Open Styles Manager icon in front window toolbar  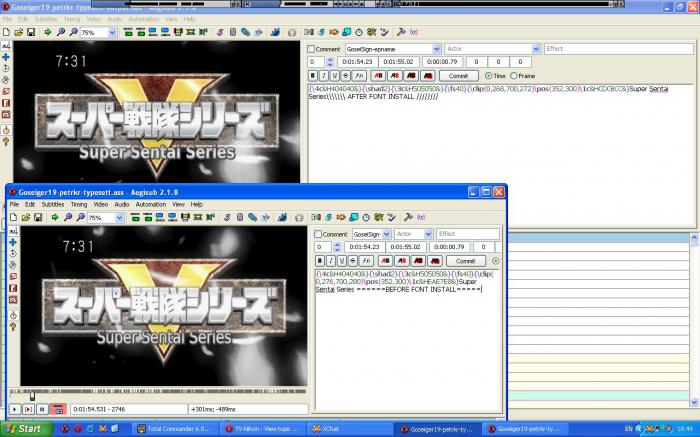227,217
